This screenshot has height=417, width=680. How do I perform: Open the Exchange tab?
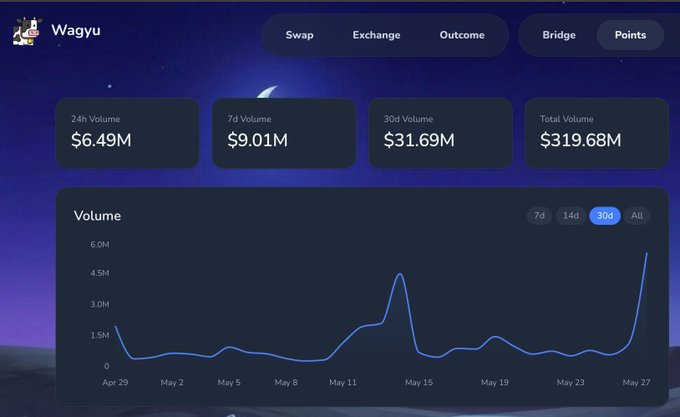(376, 35)
